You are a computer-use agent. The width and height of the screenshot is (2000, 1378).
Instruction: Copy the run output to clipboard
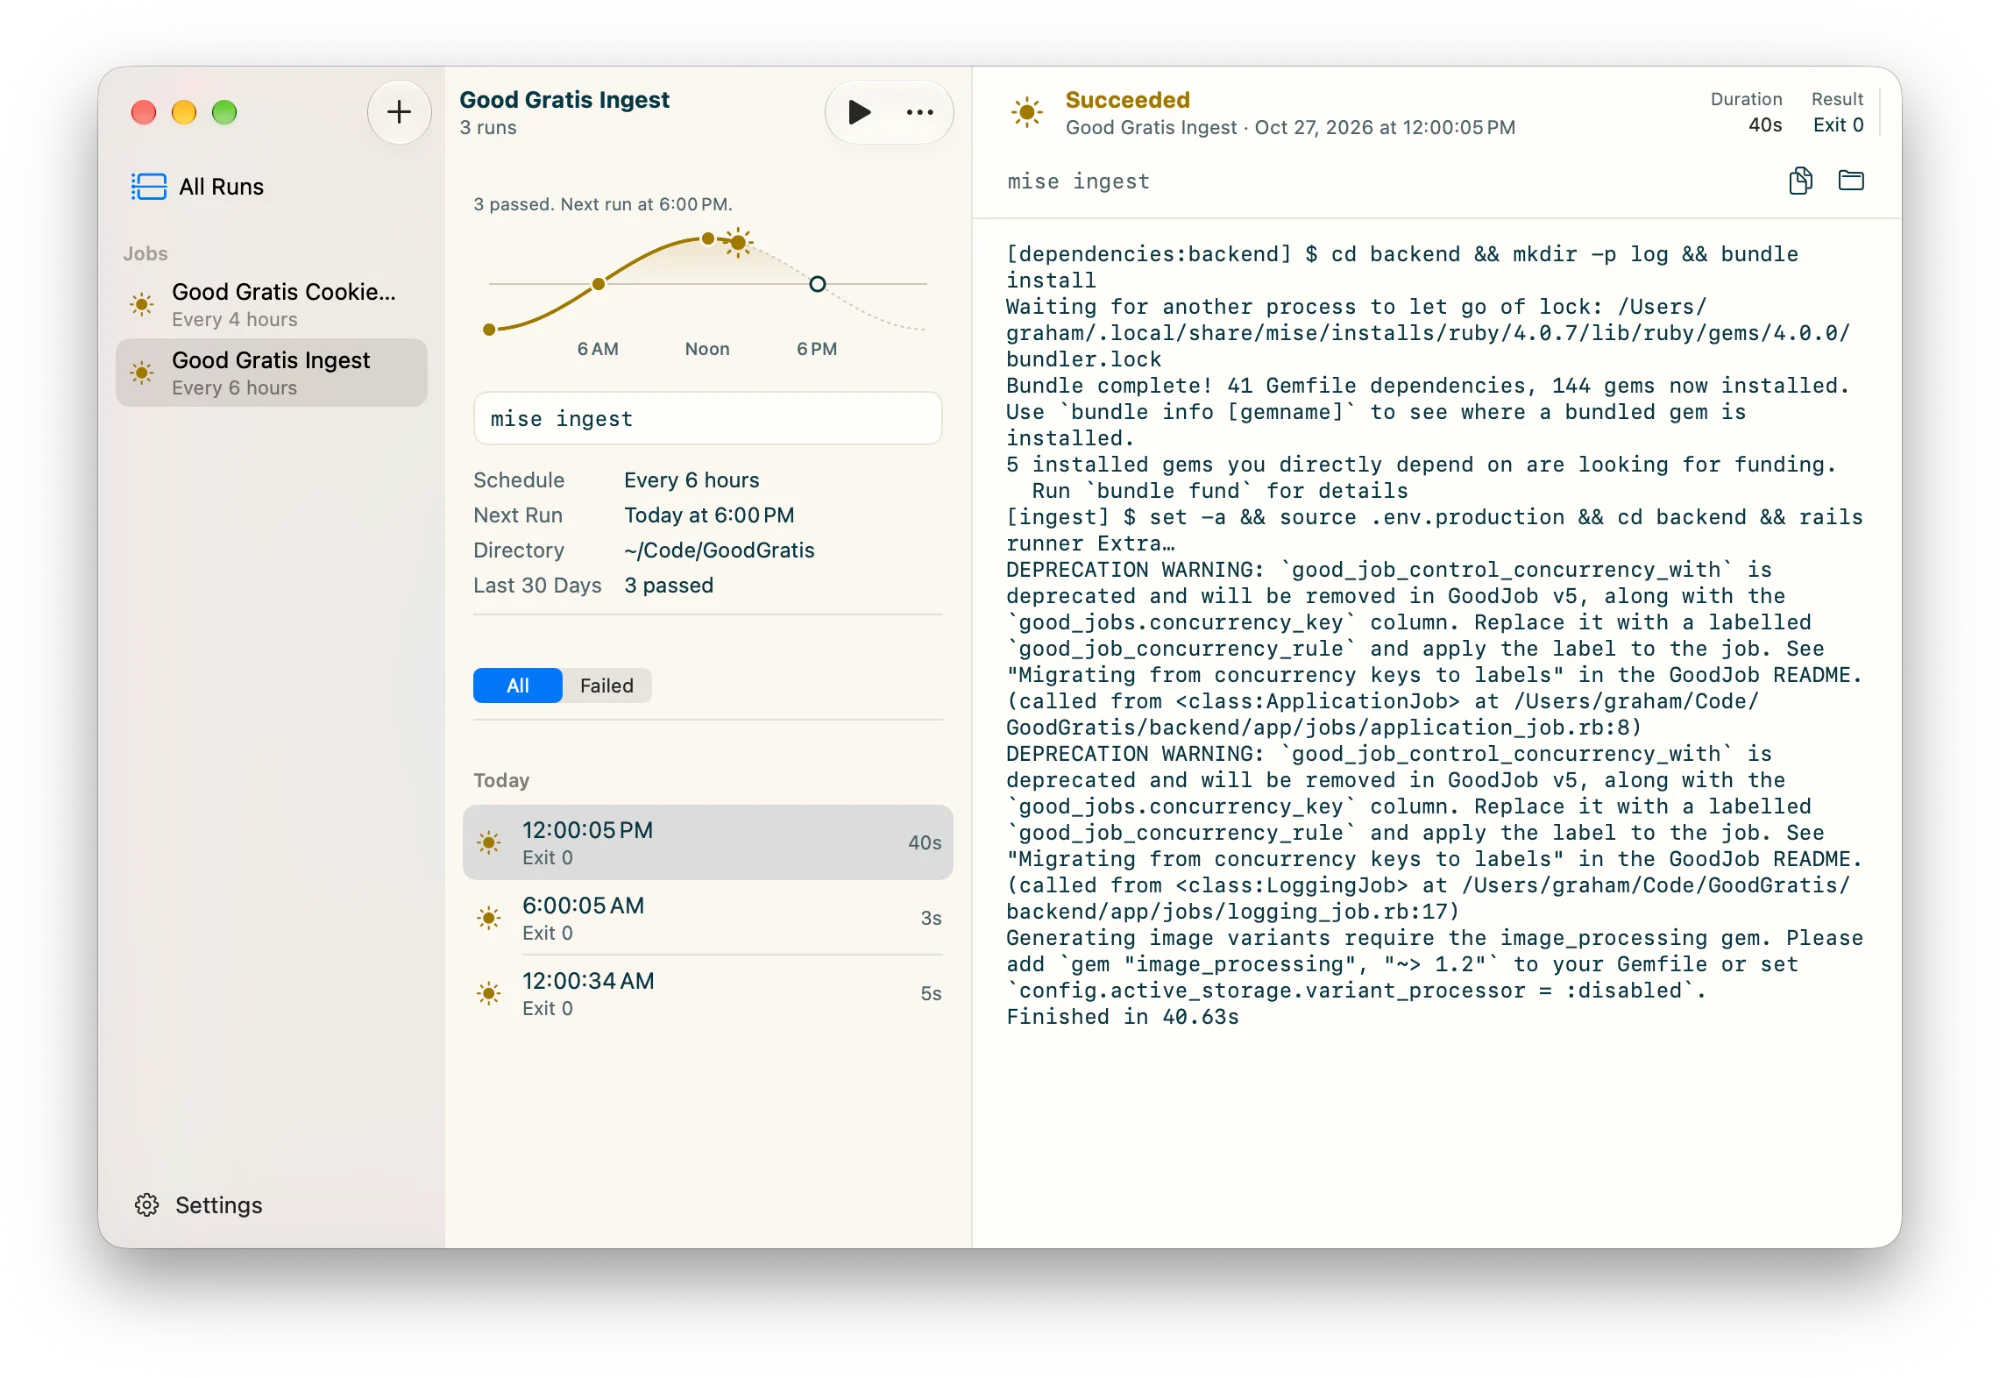coord(1800,181)
